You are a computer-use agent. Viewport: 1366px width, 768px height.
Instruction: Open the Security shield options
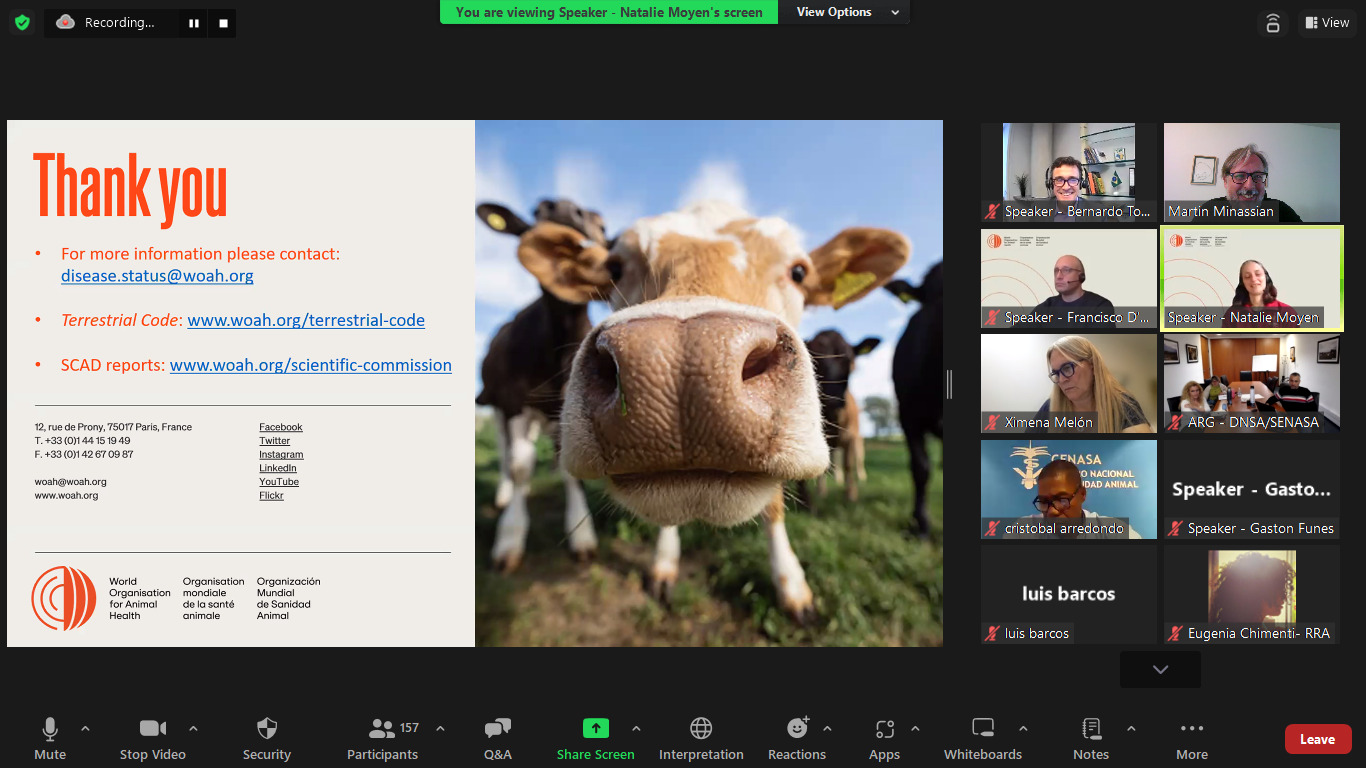[266, 739]
